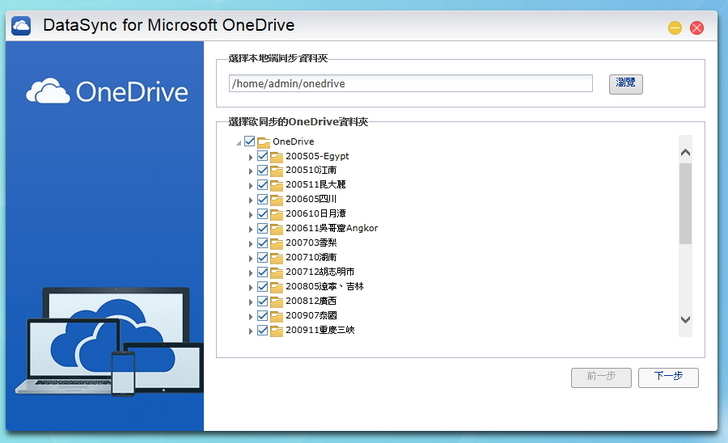This screenshot has height=443, width=728.
Task: Click the 200505-Egypt folder icon
Action: pyautogui.click(x=276, y=156)
